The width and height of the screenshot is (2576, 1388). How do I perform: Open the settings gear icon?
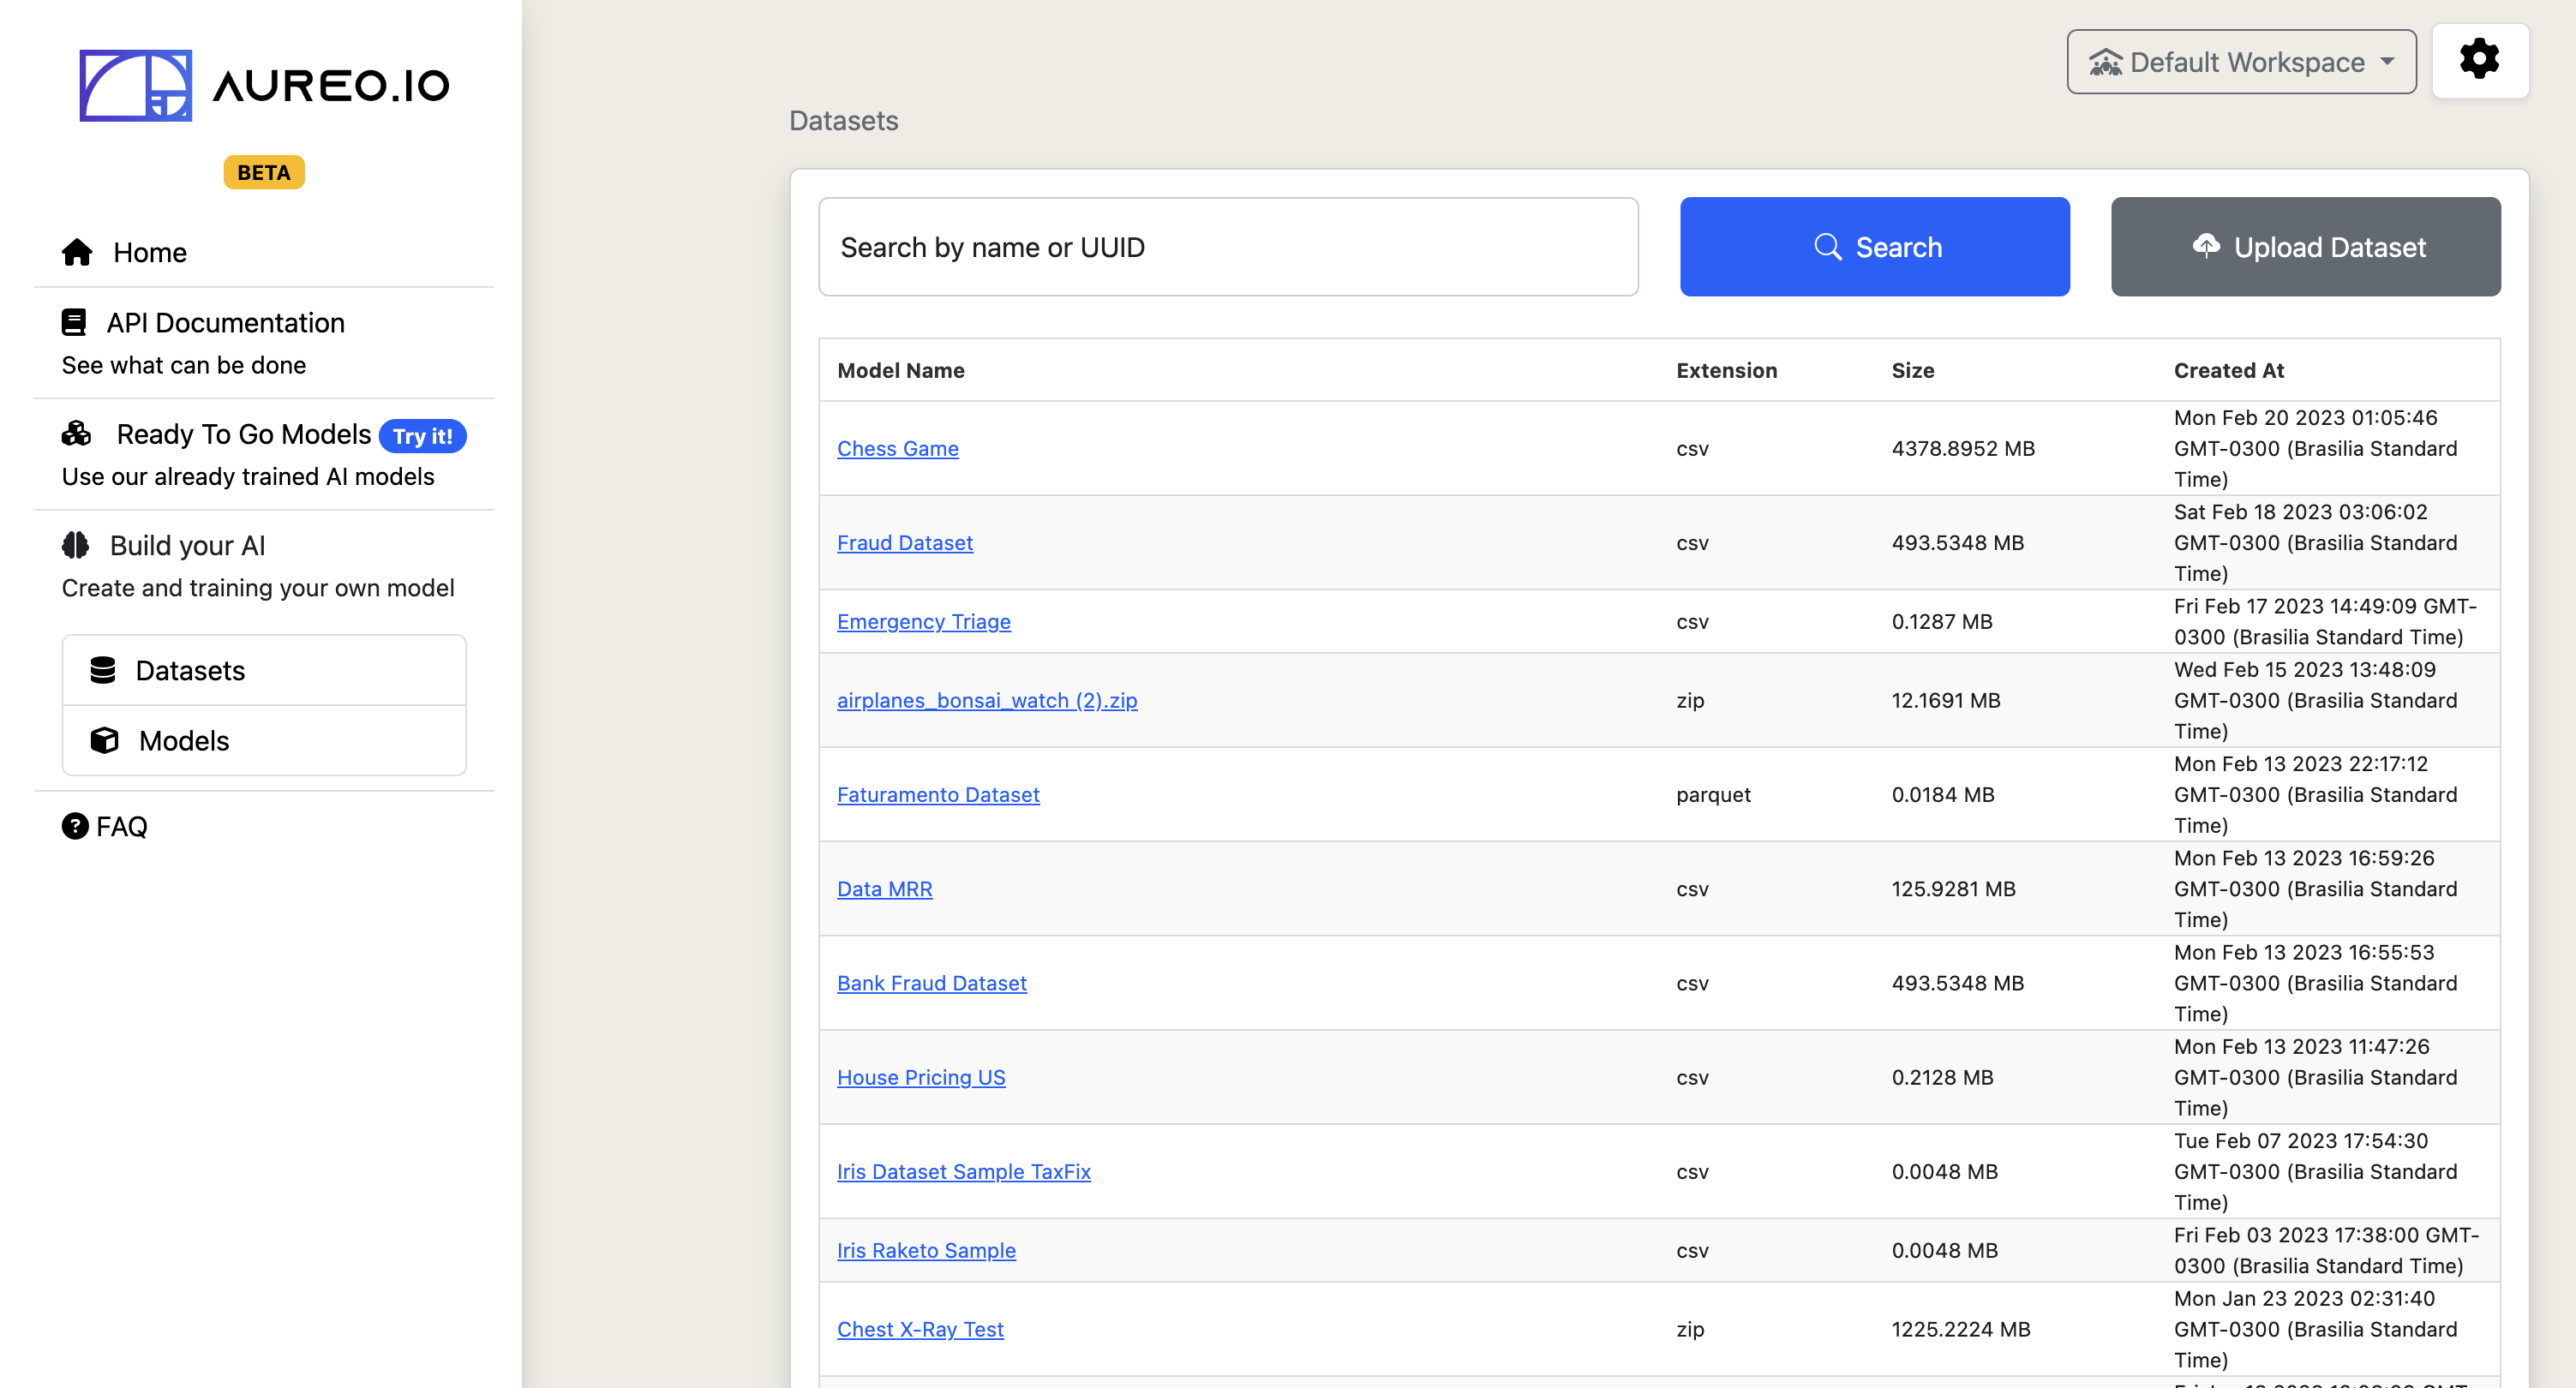(x=2479, y=60)
